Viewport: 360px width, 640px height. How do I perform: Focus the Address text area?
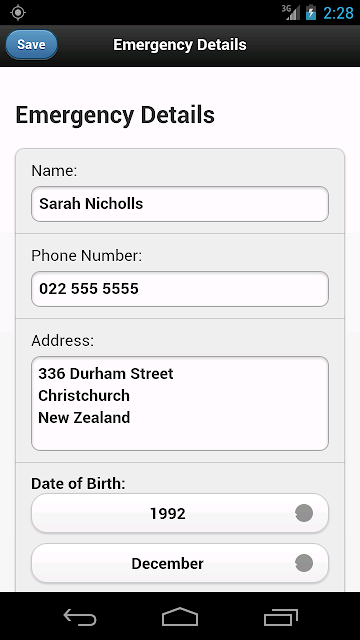click(180, 404)
